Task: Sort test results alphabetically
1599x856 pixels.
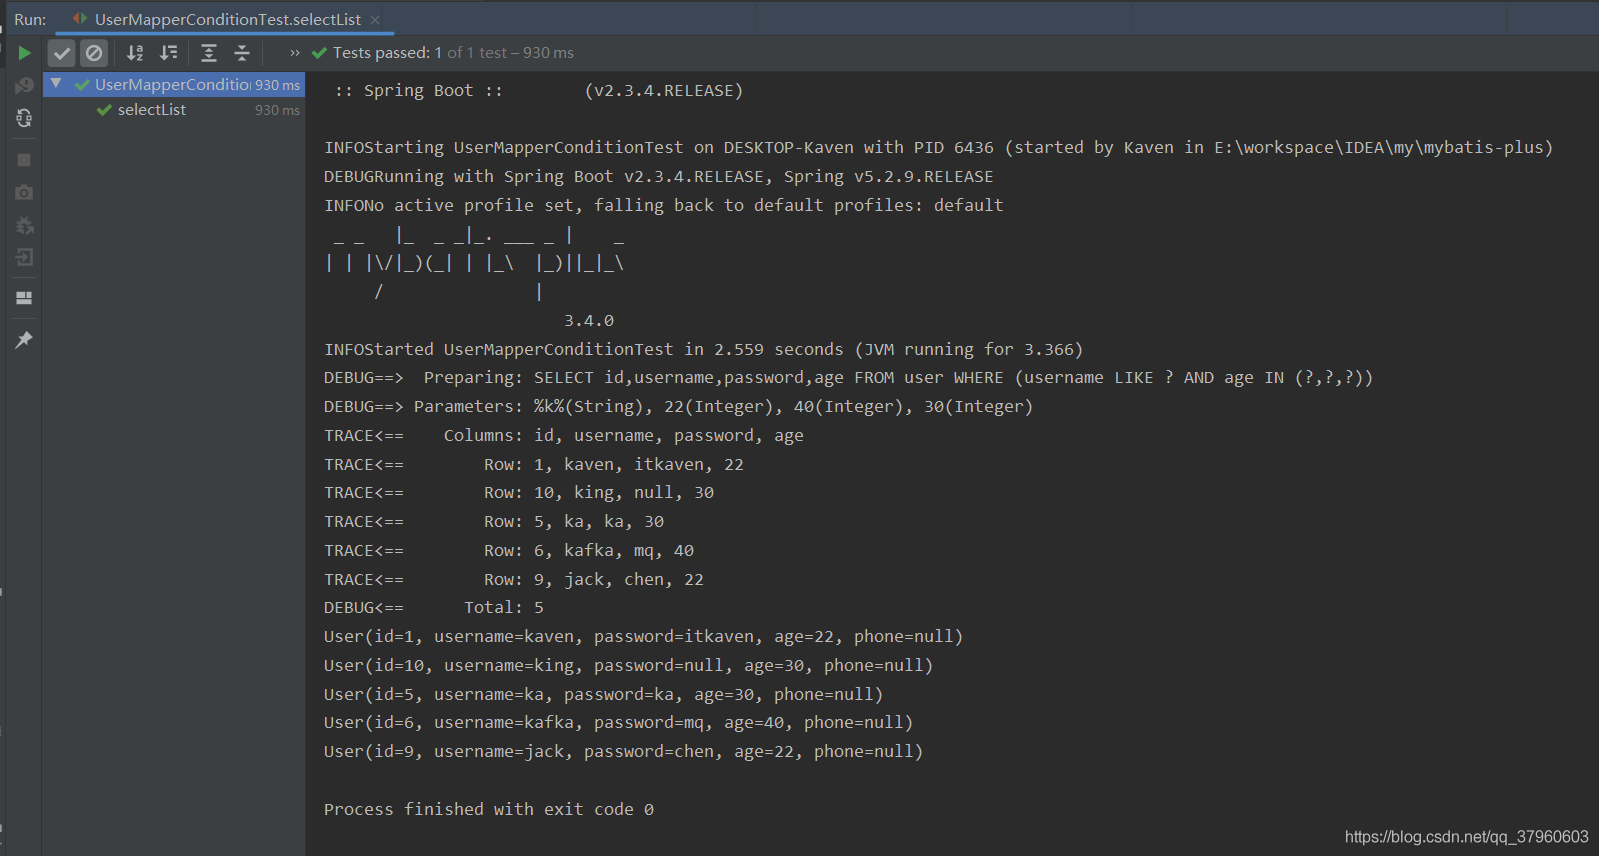Action: [135, 53]
